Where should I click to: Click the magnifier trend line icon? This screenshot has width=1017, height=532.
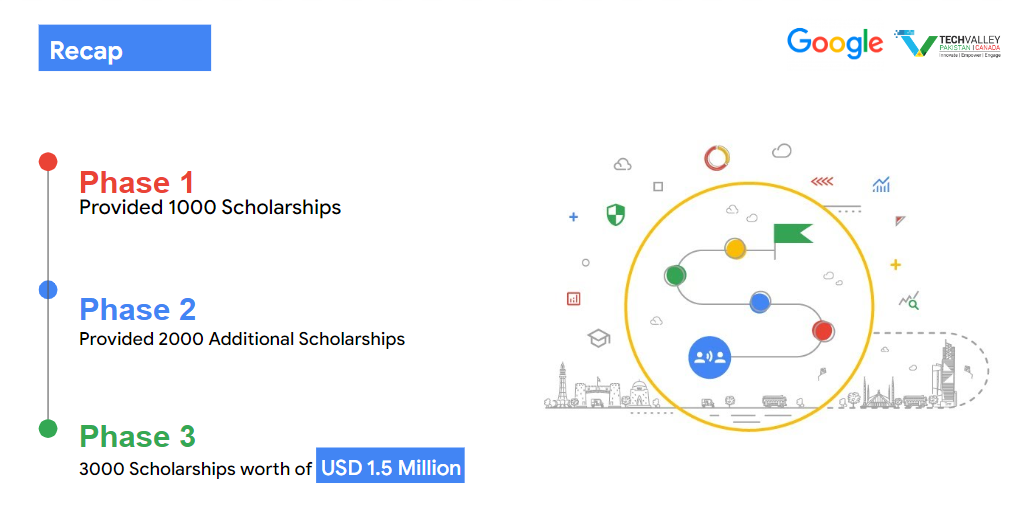coord(909,300)
